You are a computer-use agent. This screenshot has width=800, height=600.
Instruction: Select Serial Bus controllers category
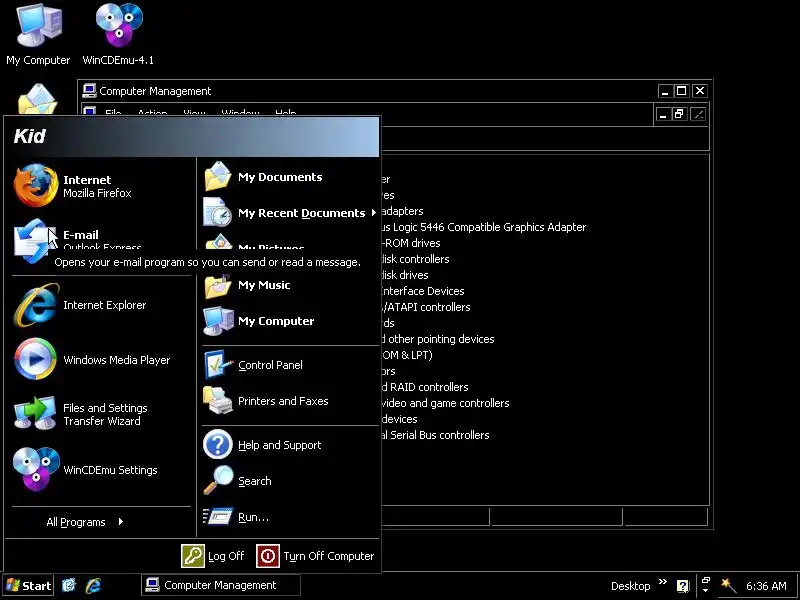point(436,435)
